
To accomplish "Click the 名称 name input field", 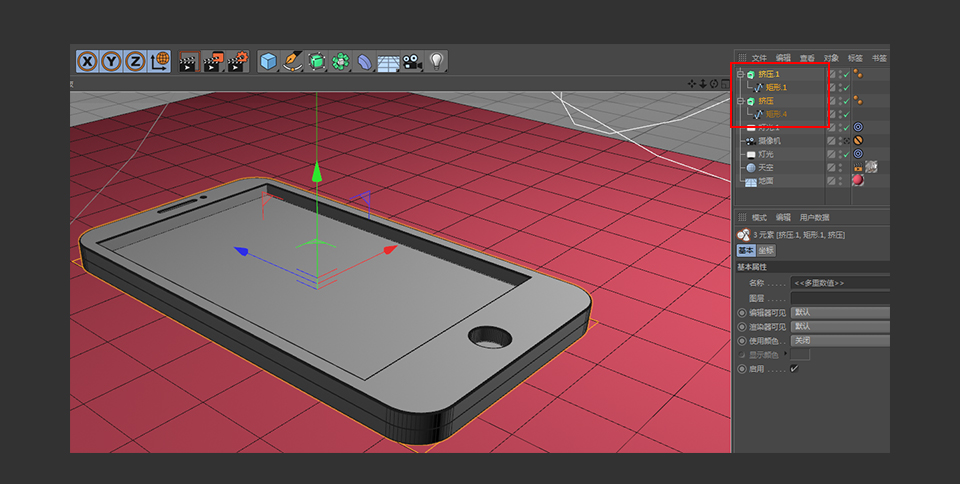I will point(839,283).
